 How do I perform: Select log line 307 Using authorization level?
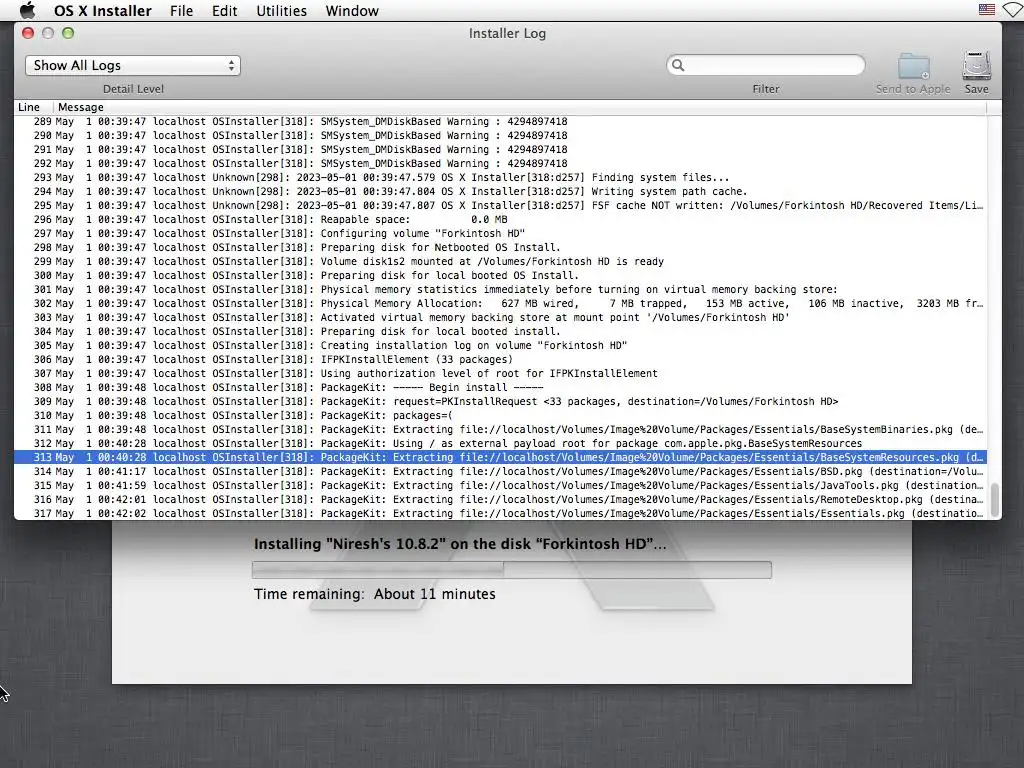[500, 374]
